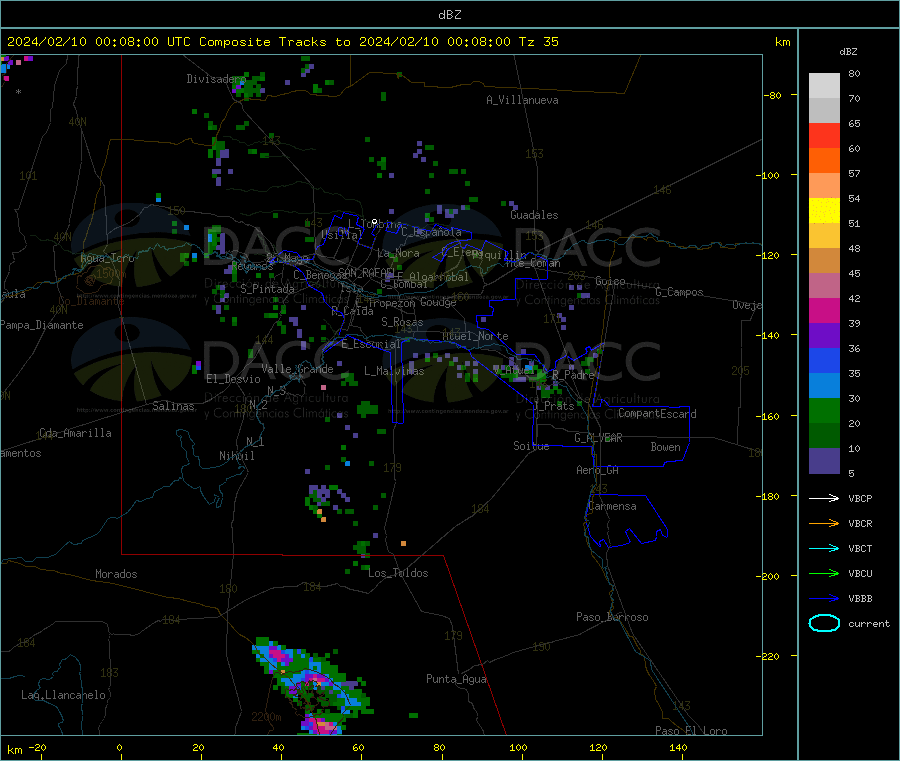Click the 'SAN_RAFAEL' city label

coord(366,272)
